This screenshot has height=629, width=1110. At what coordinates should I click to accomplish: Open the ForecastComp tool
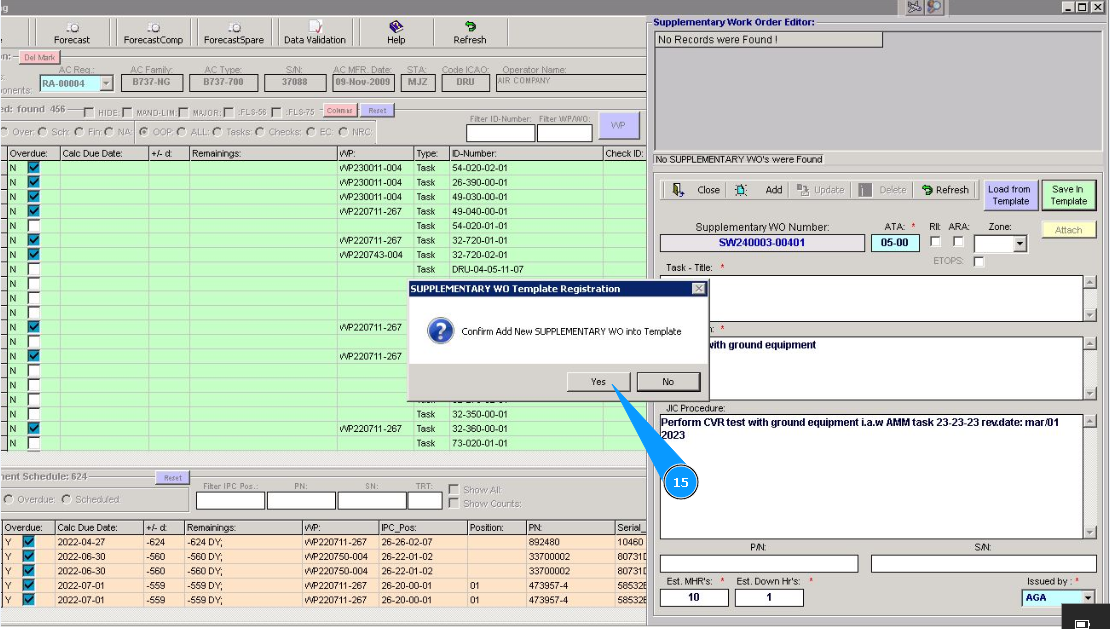pos(153,31)
